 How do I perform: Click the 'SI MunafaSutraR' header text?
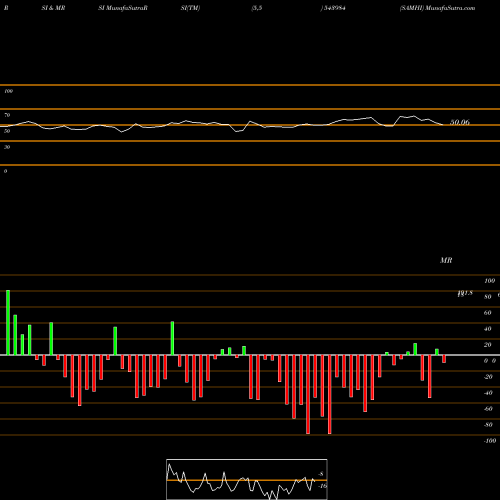tap(123, 8)
